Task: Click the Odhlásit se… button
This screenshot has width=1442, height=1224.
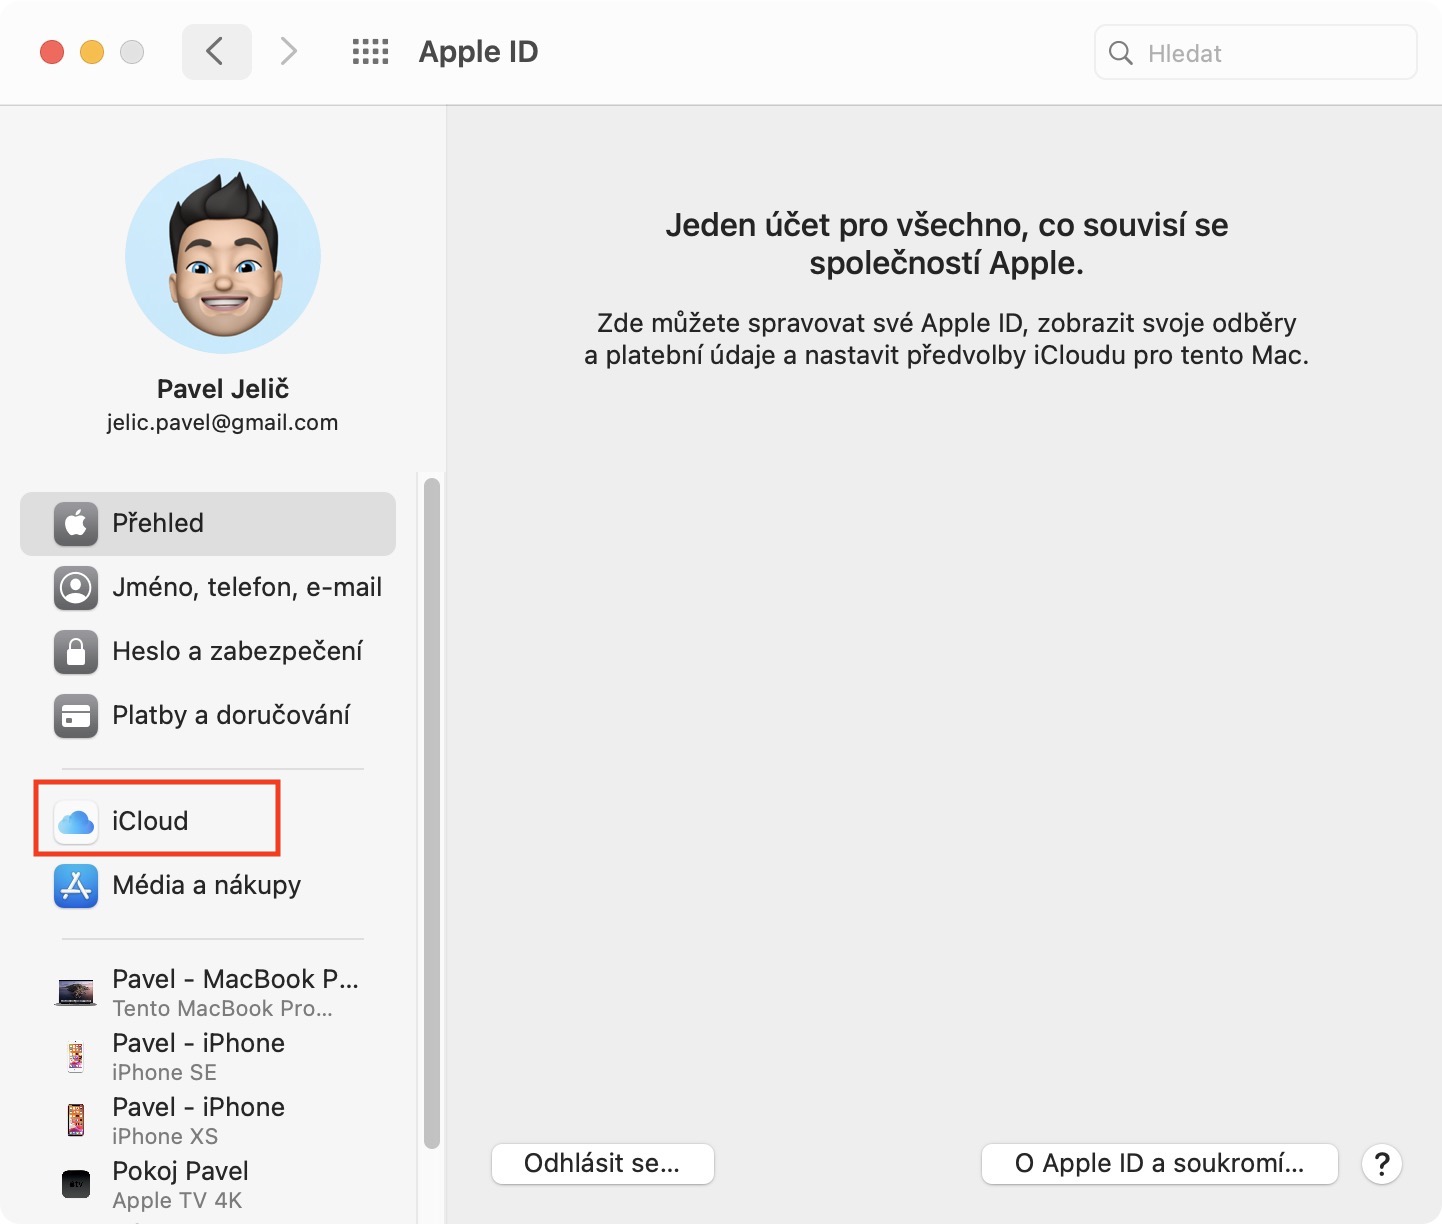Action: (x=603, y=1164)
